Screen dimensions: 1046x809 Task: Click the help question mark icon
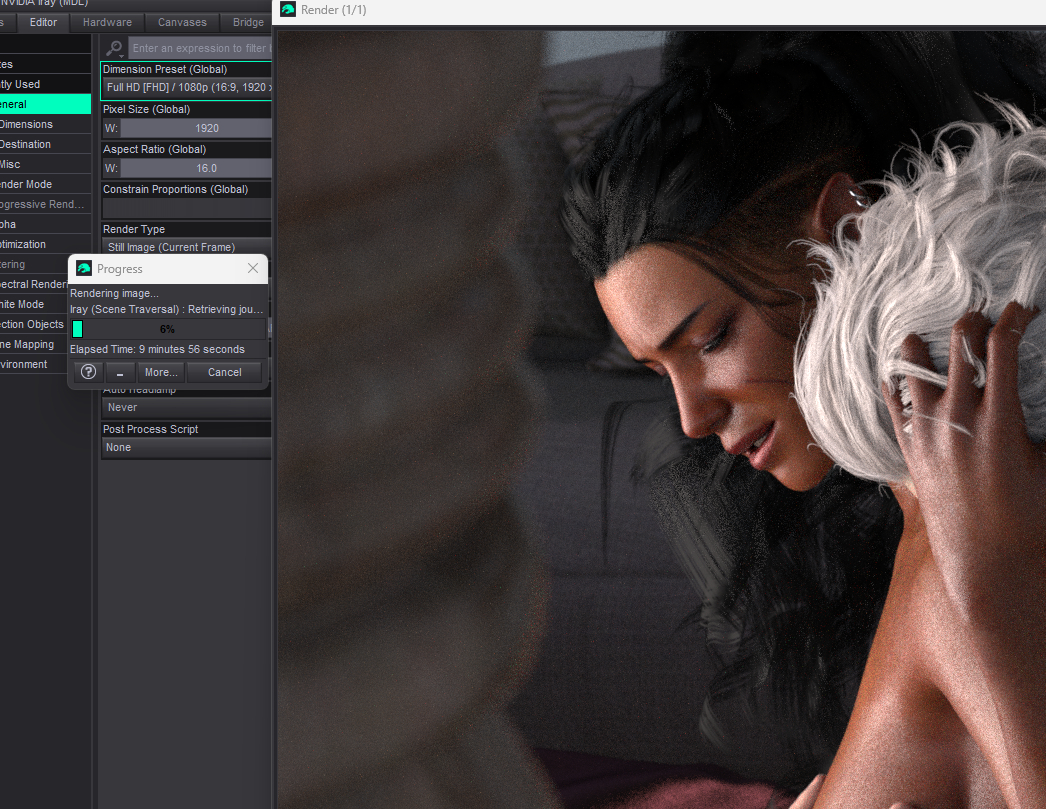pyautogui.click(x=88, y=372)
